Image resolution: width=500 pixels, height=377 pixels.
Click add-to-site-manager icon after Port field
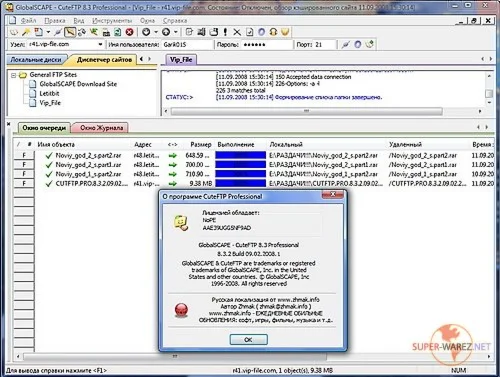pyautogui.click(x=370, y=44)
